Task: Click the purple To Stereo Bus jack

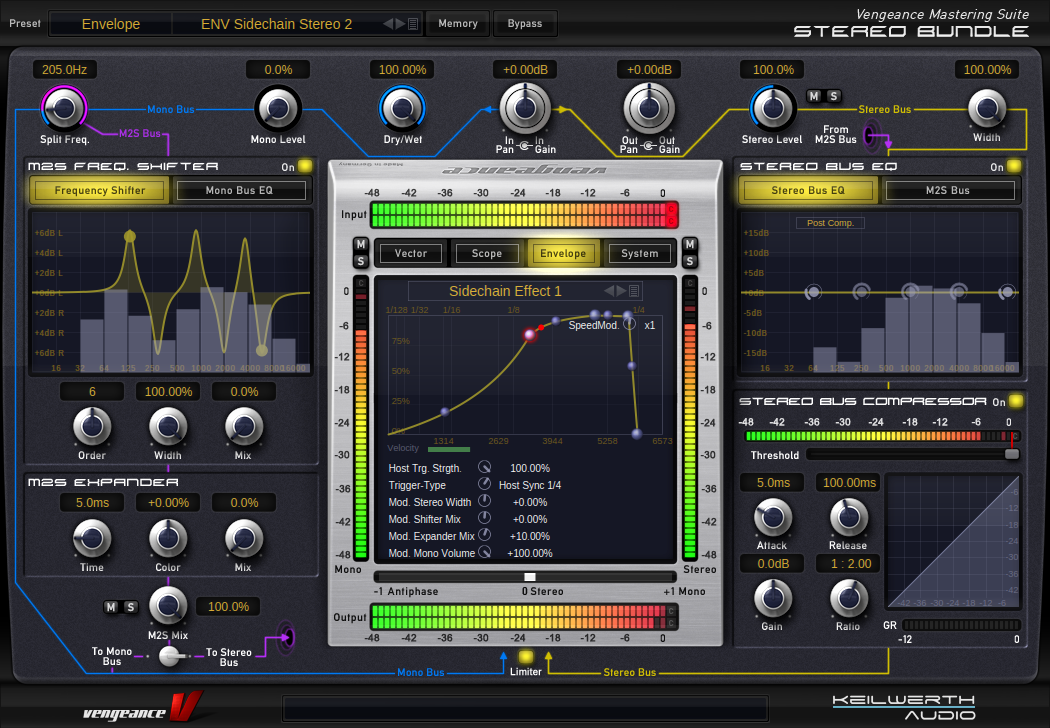Action: (286, 637)
